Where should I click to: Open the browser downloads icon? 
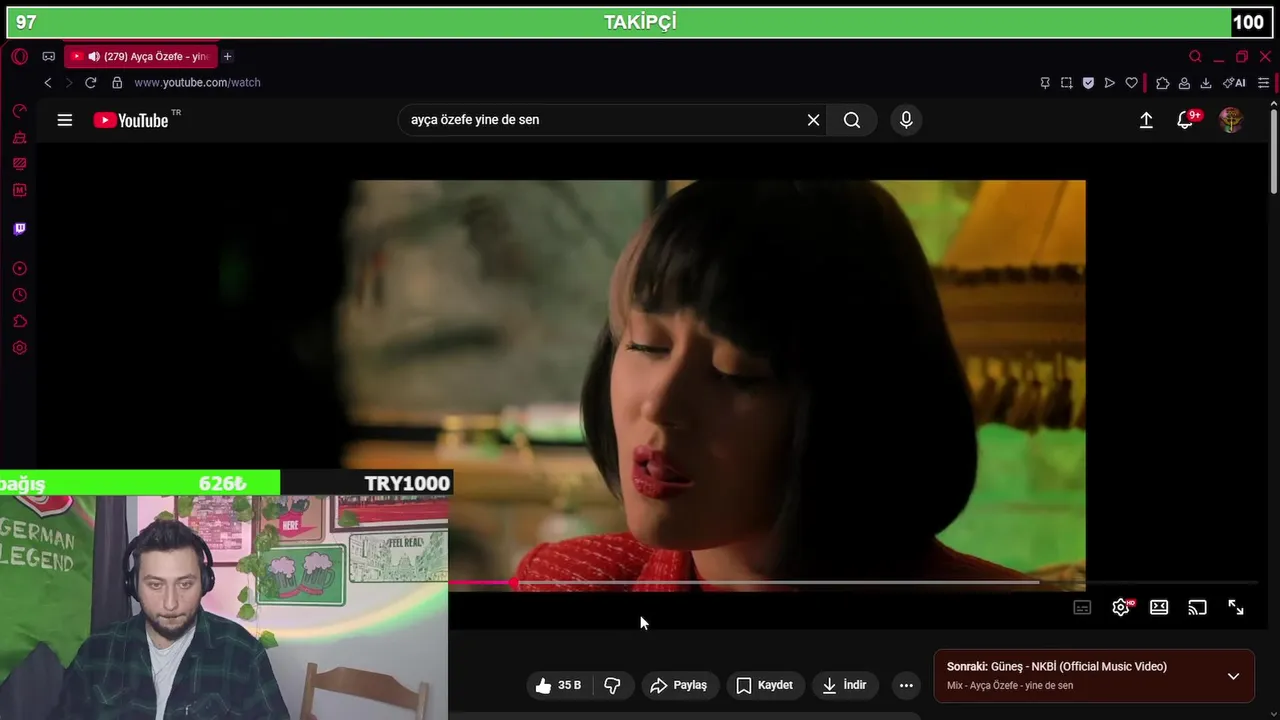click(1206, 83)
